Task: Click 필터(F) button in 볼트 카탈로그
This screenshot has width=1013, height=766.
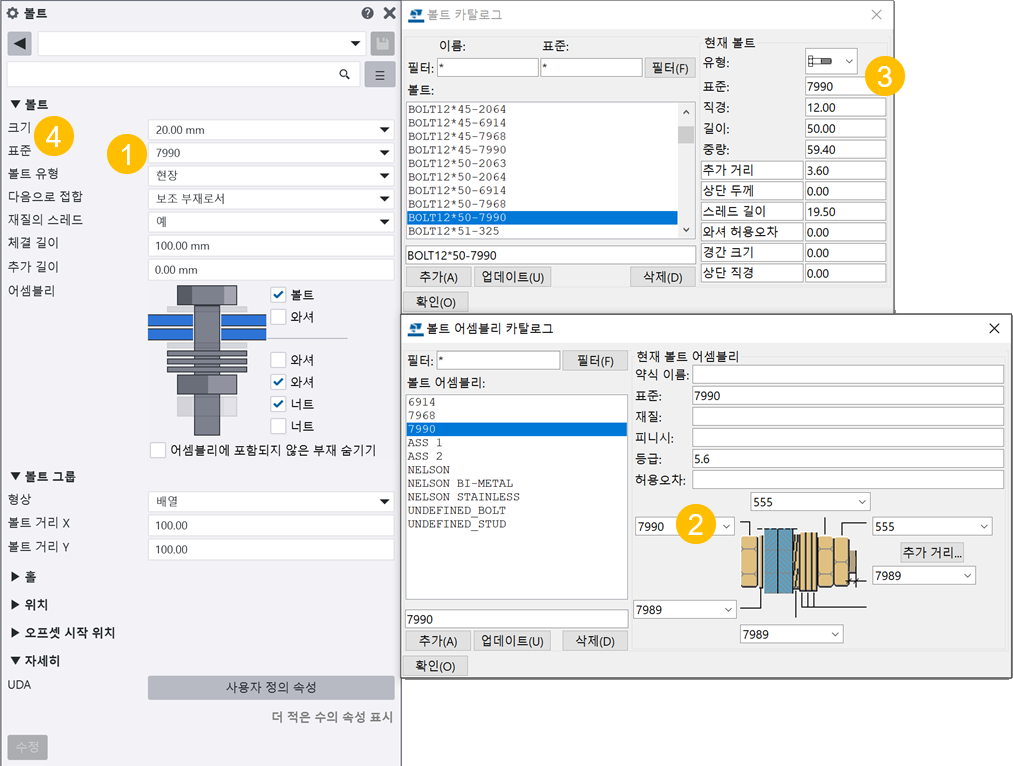Action: coord(670,68)
